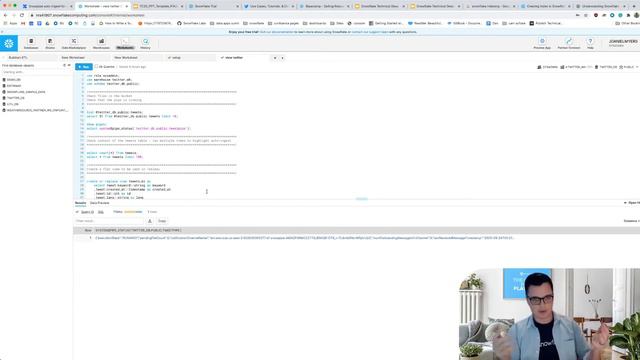Click line 1 'use role' in the editor
This screenshot has width=640, height=360.
coord(103,76)
